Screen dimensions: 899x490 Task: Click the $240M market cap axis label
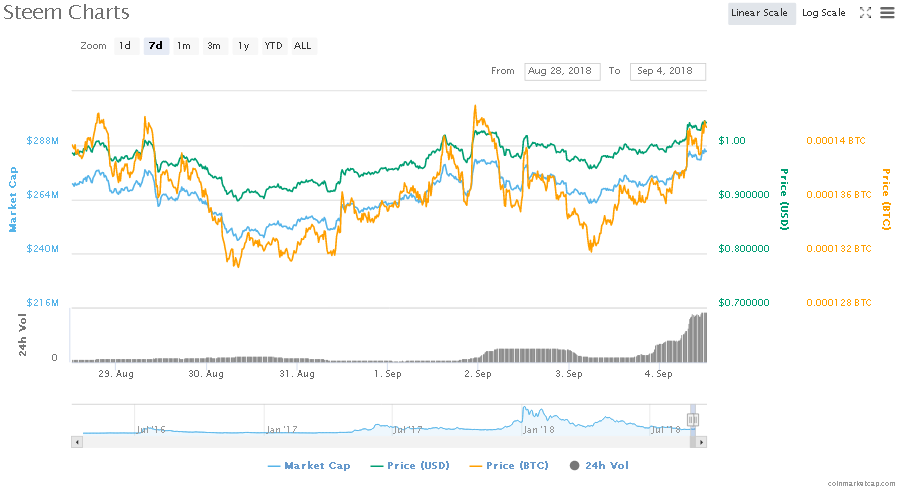click(42, 249)
